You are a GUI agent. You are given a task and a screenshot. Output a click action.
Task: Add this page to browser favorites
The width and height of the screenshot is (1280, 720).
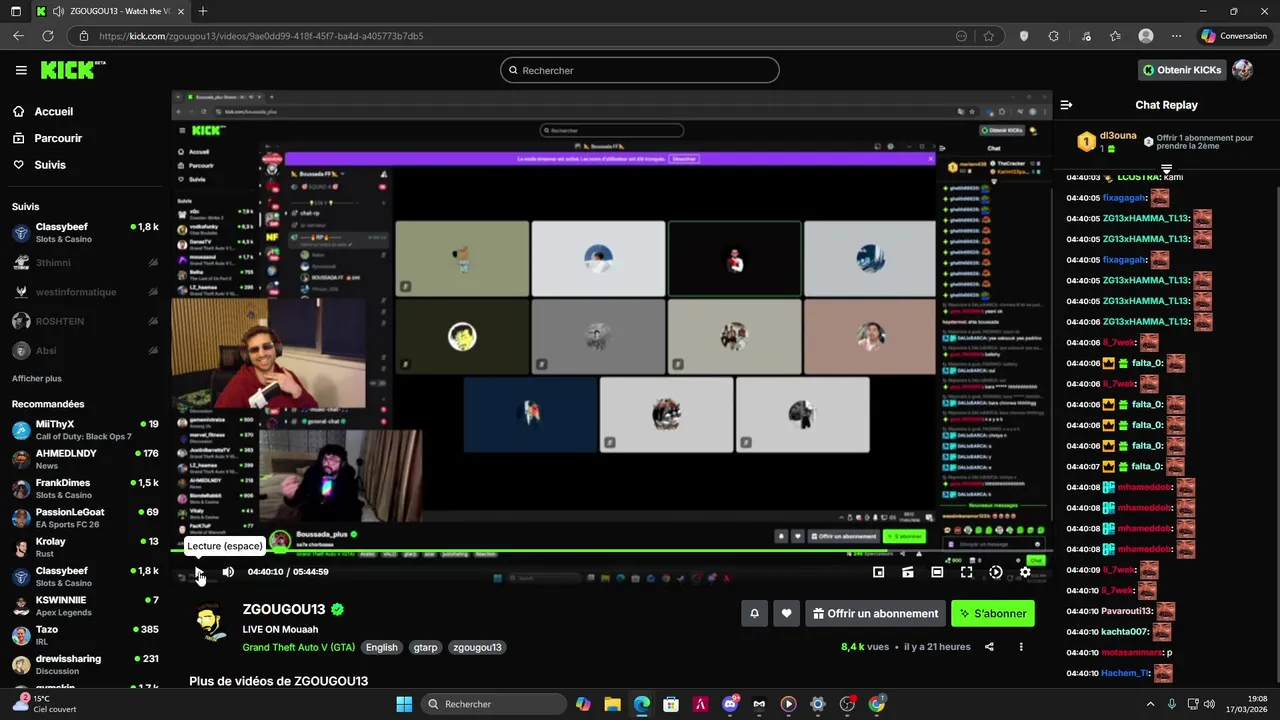click(x=989, y=36)
